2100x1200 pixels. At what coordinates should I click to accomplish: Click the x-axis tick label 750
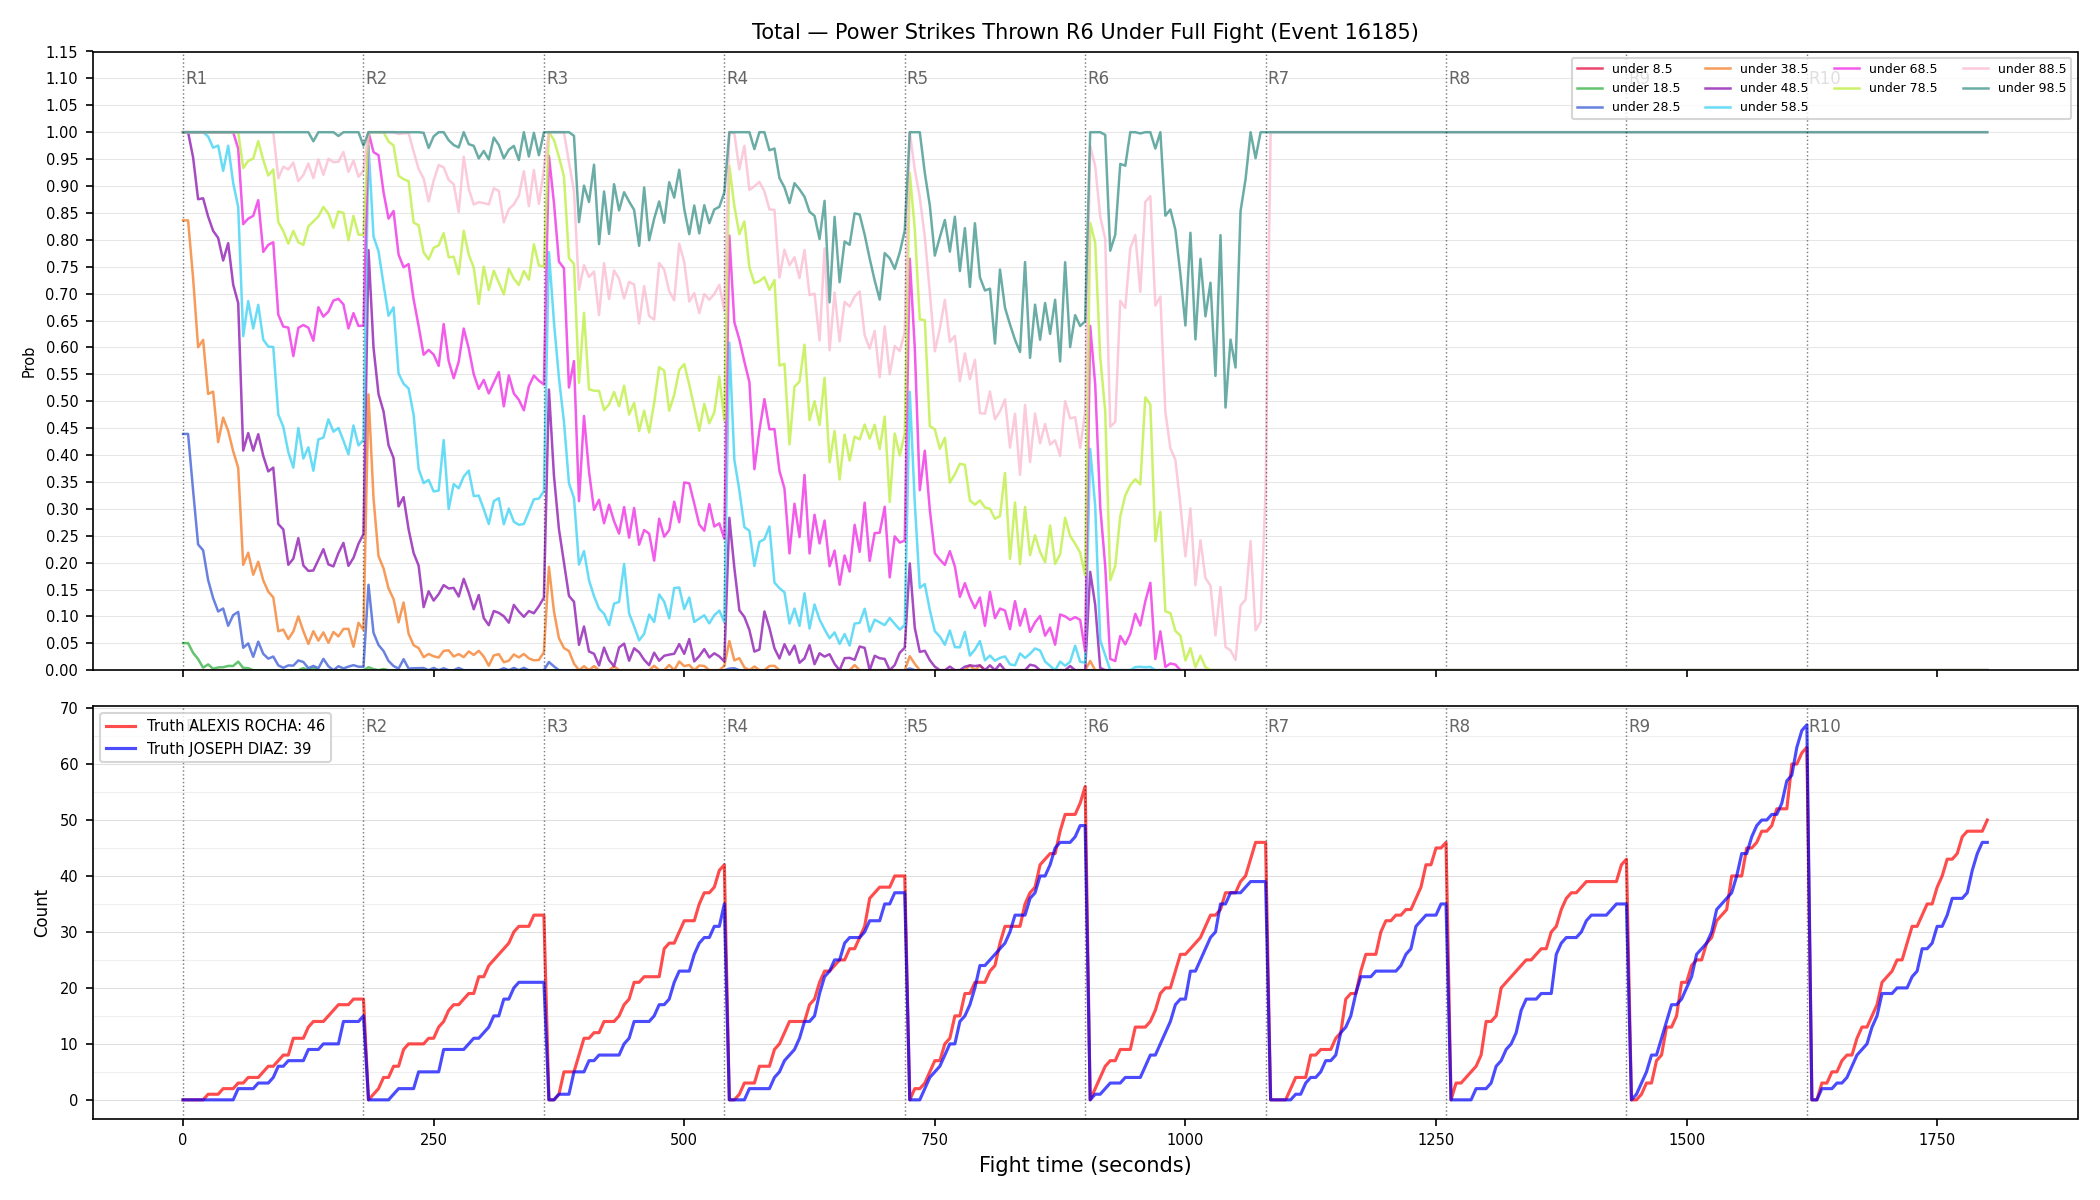(x=934, y=1139)
